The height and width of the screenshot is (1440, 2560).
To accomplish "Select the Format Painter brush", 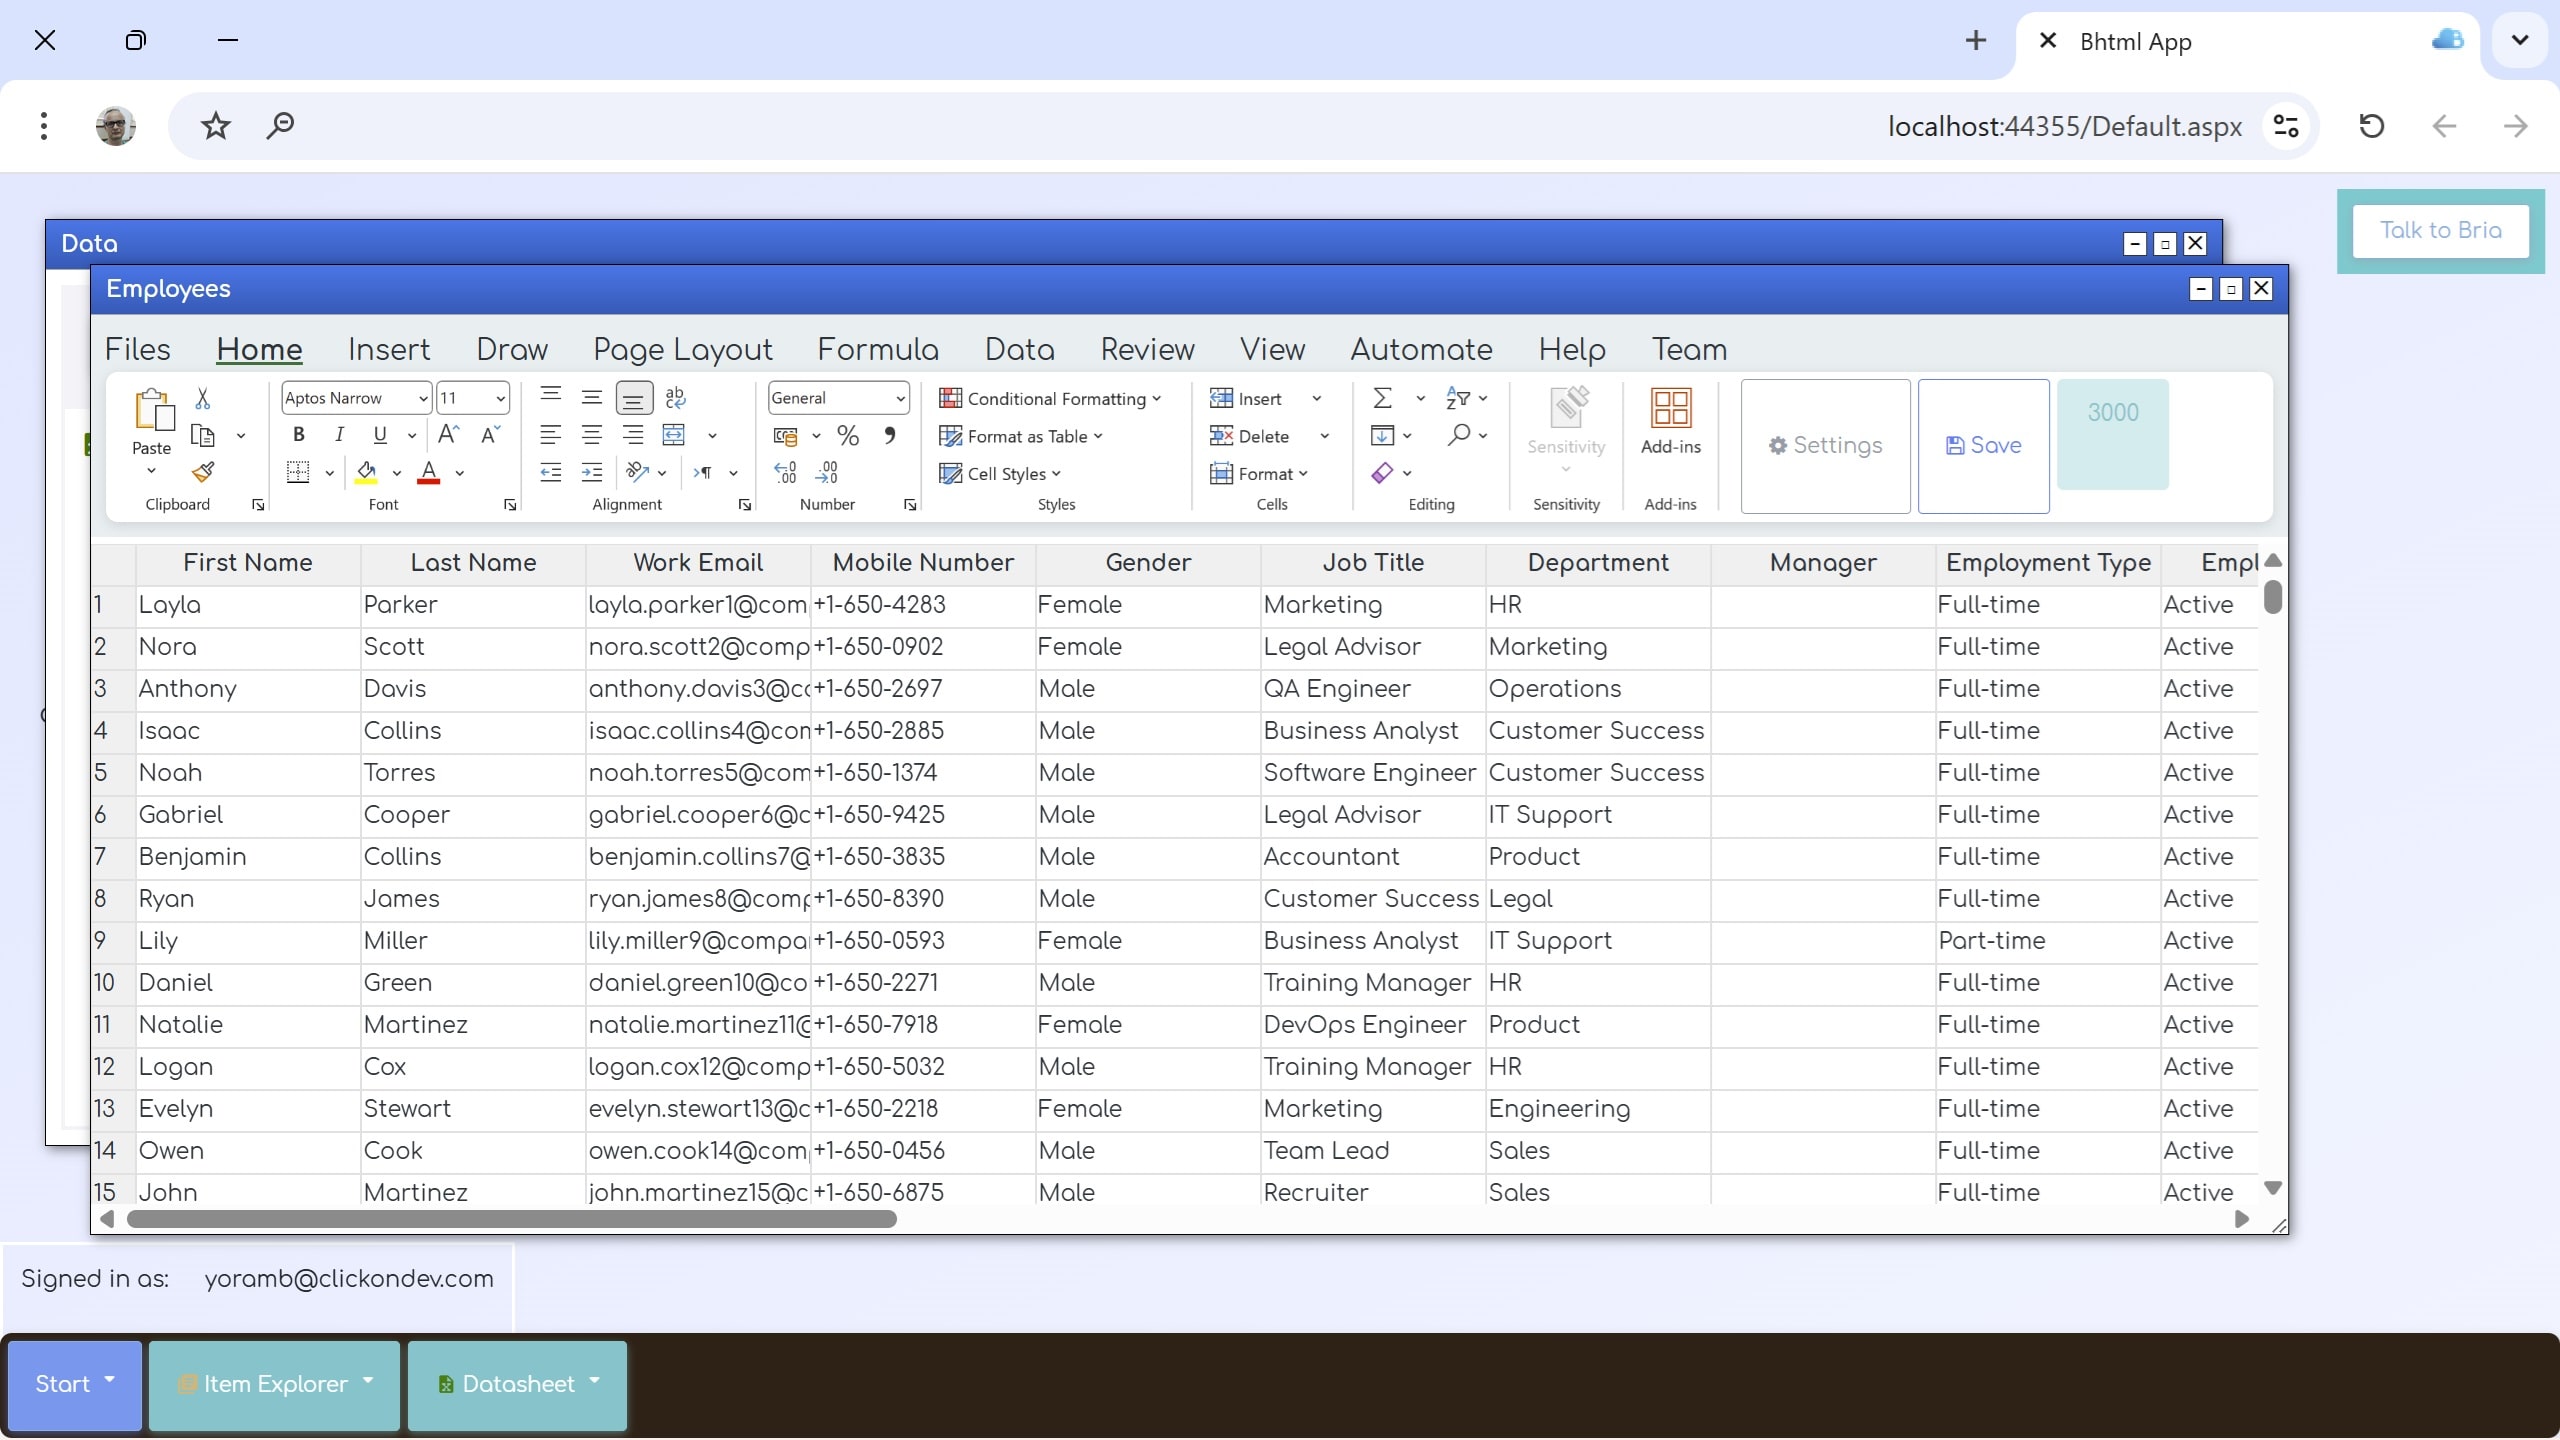I will [x=203, y=472].
